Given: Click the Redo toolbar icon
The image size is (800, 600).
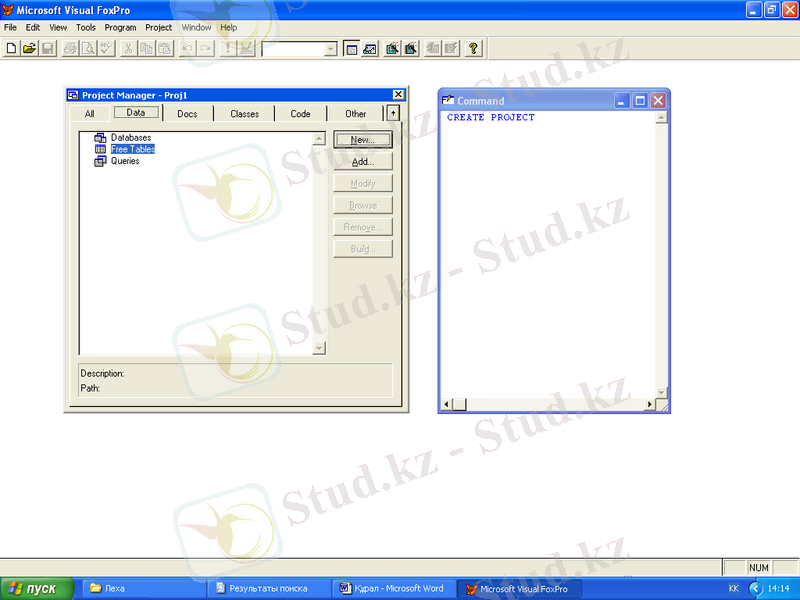Looking at the screenshot, I should 206,48.
